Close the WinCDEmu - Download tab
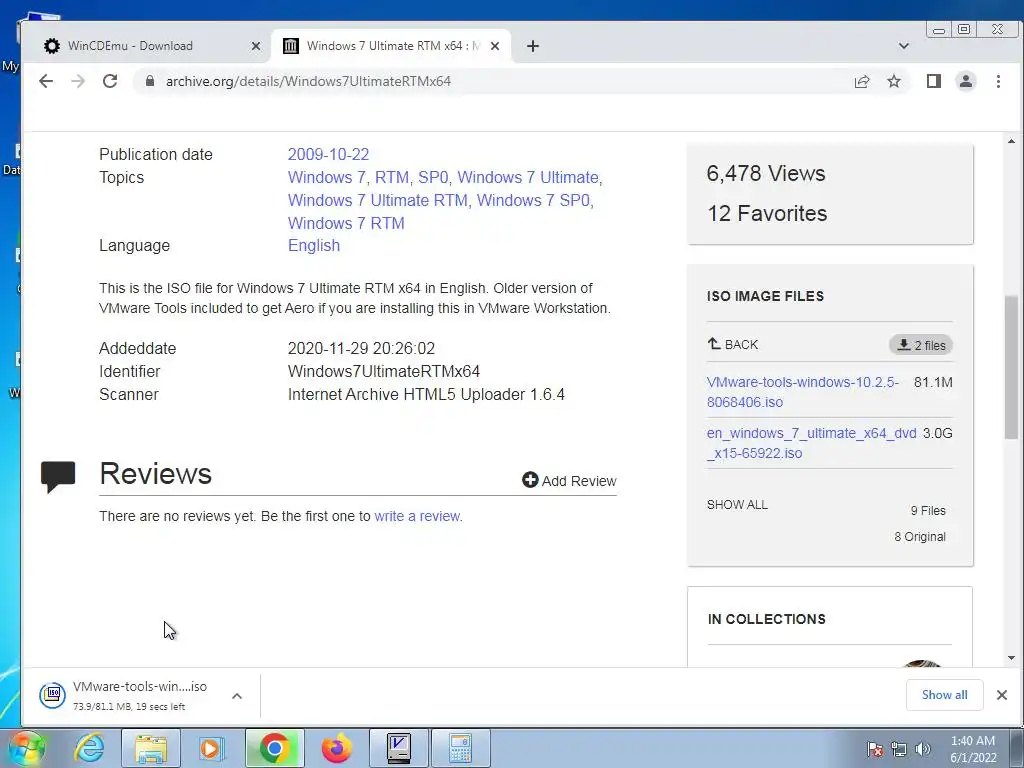 [x=256, y=46]
